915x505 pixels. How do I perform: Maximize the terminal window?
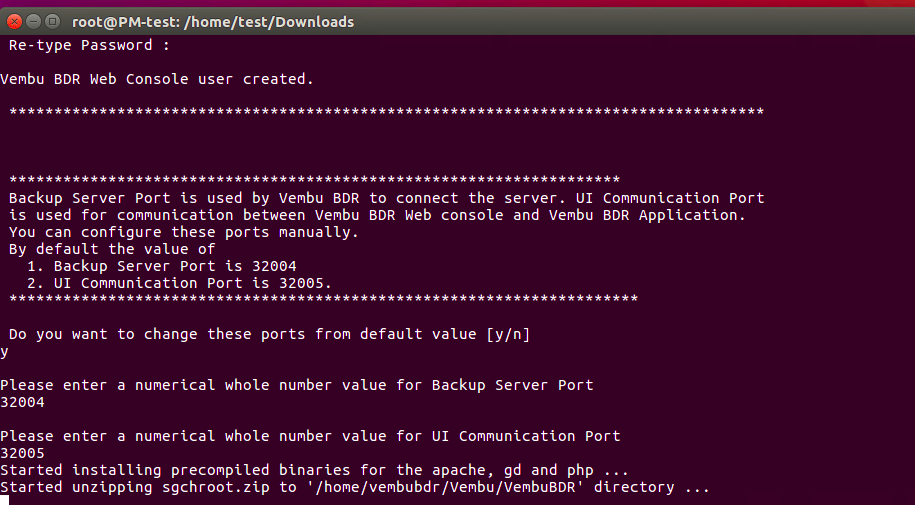tap(53, 22)
